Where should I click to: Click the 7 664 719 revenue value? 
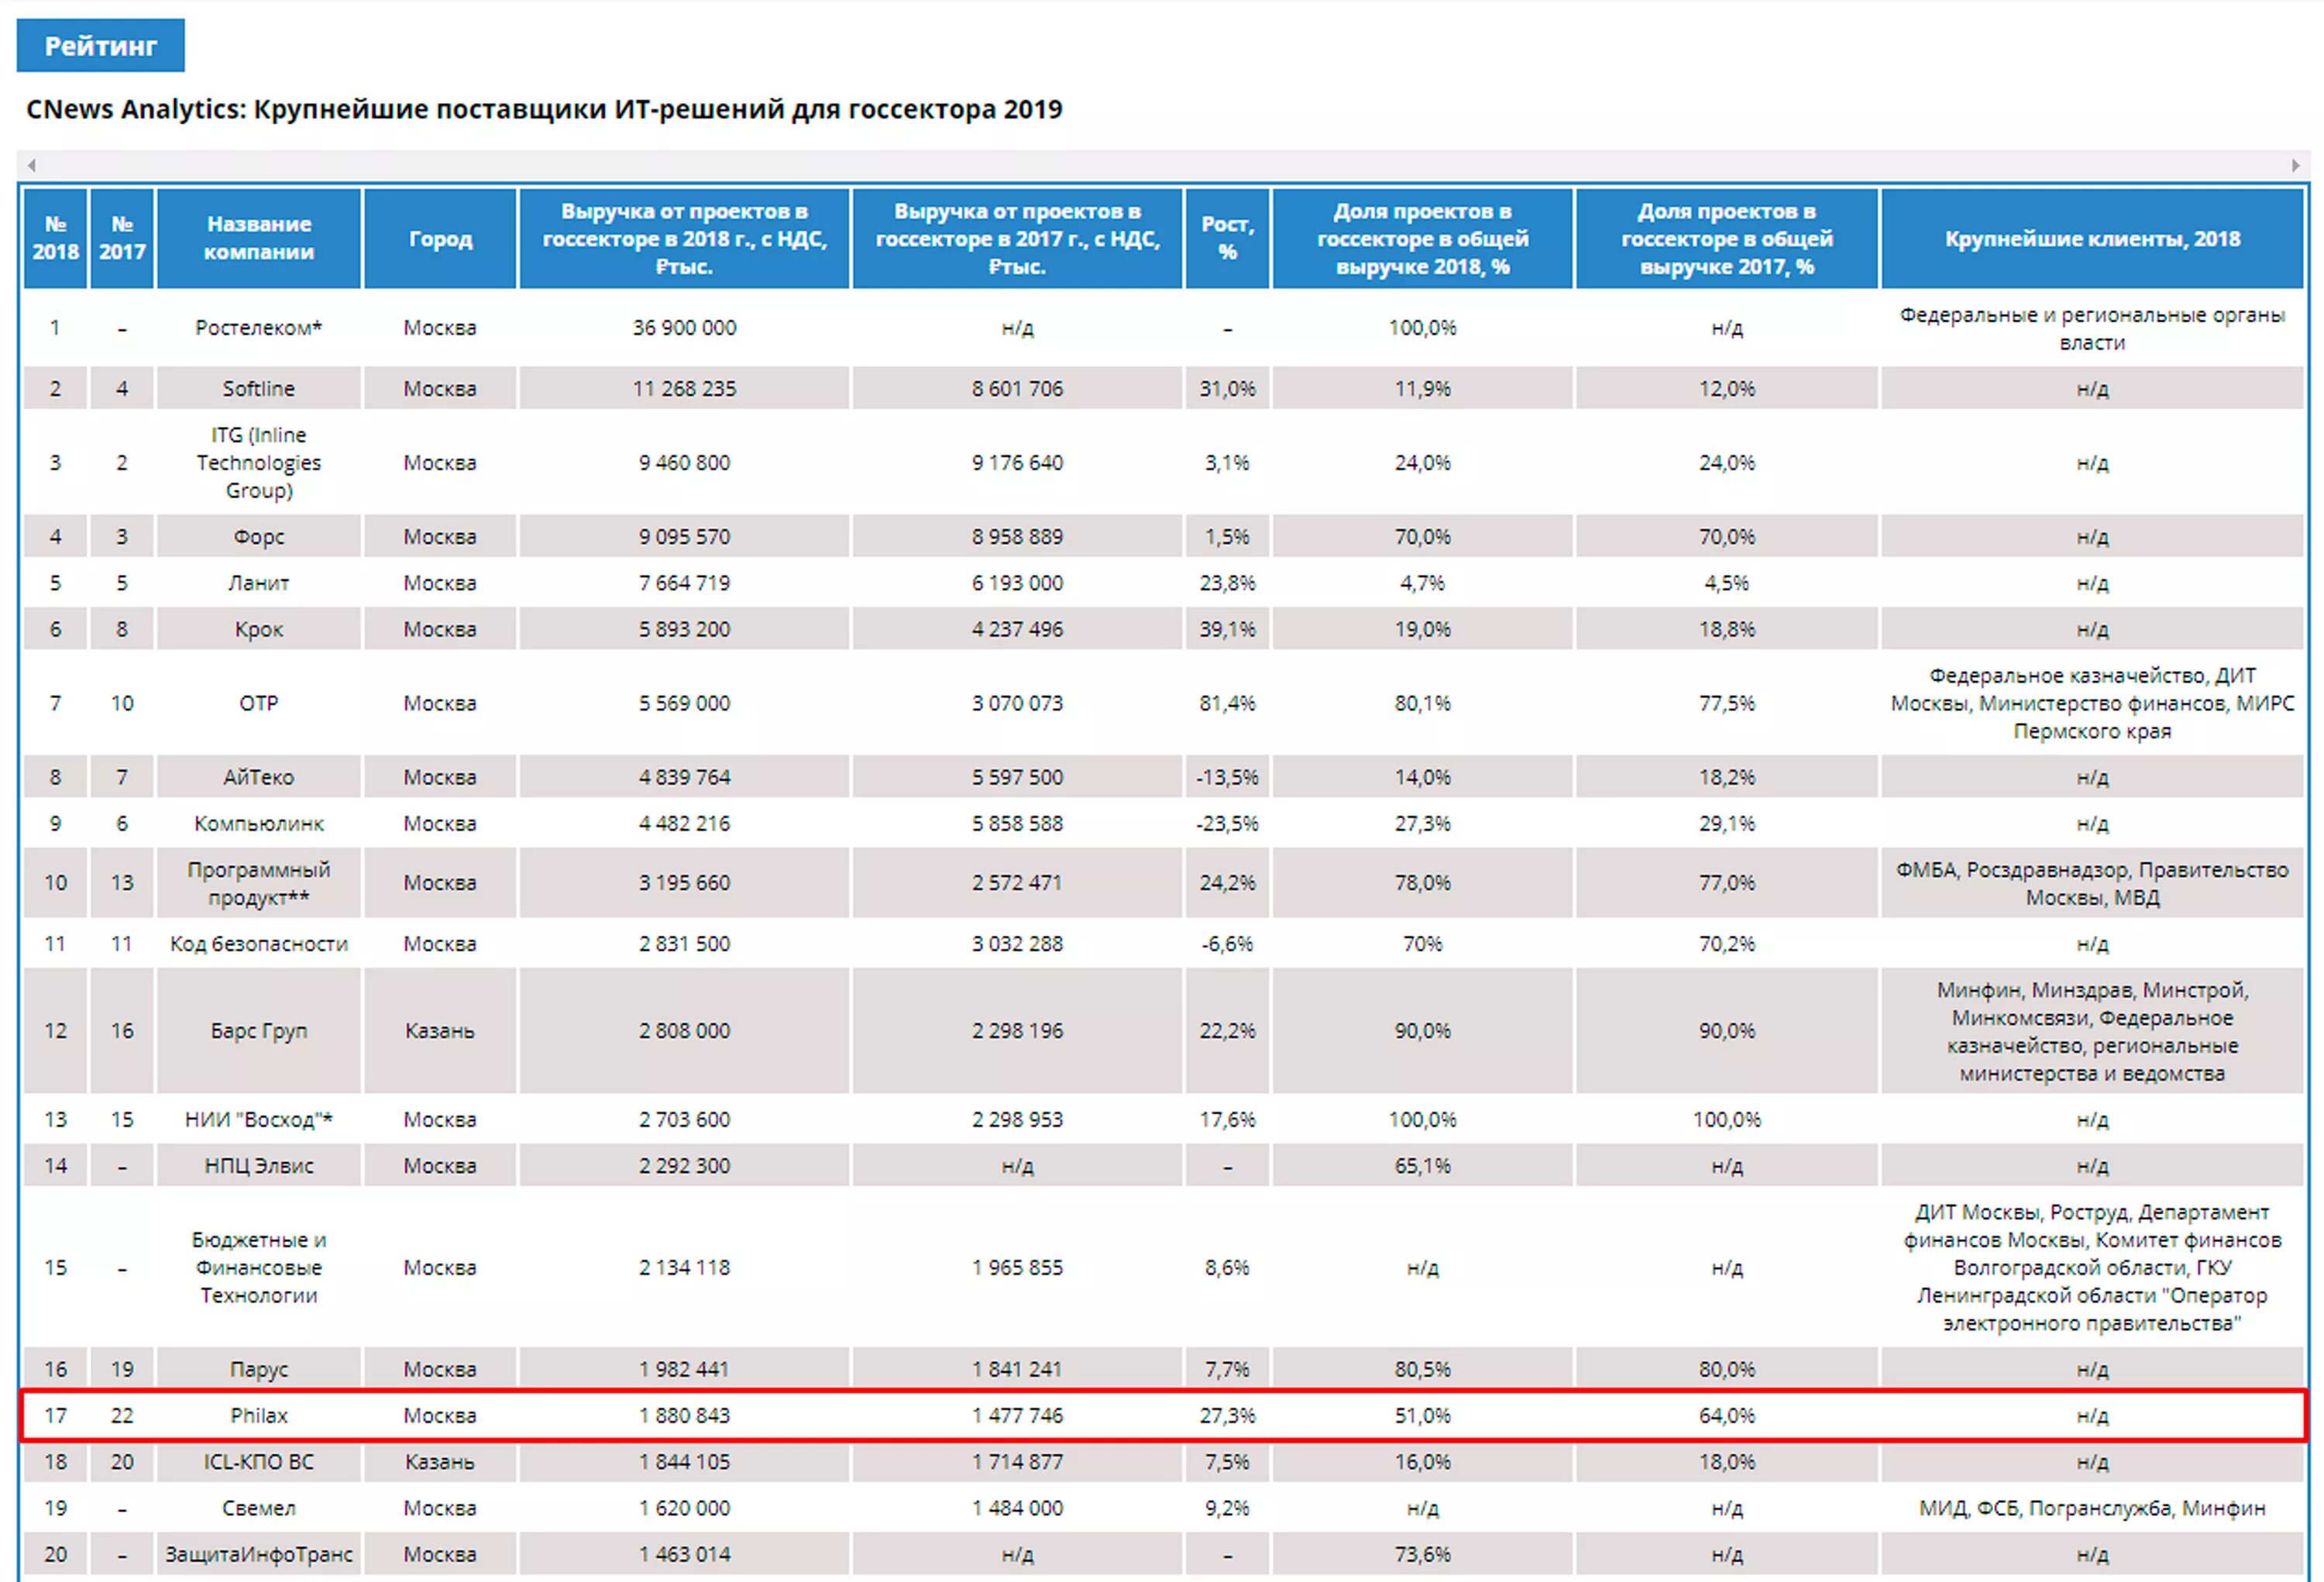tap(684, 583)
